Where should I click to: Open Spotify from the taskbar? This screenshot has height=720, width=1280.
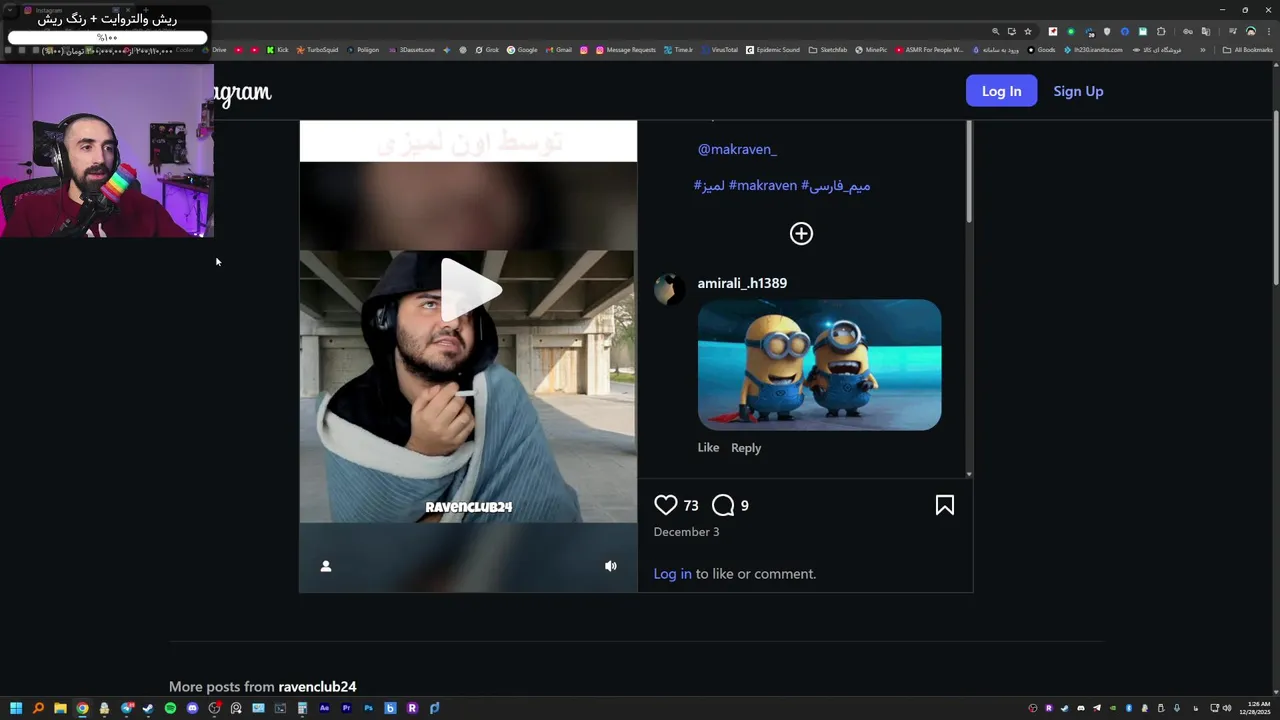[x=170, y=708]
